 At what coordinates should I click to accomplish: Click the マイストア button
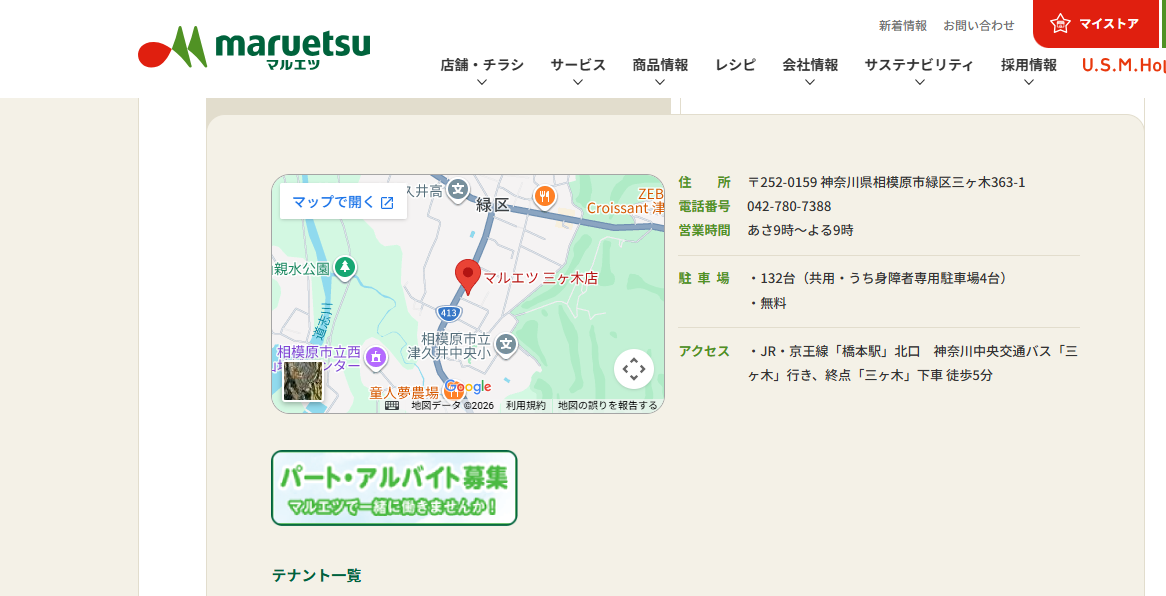pos(1096,24)
